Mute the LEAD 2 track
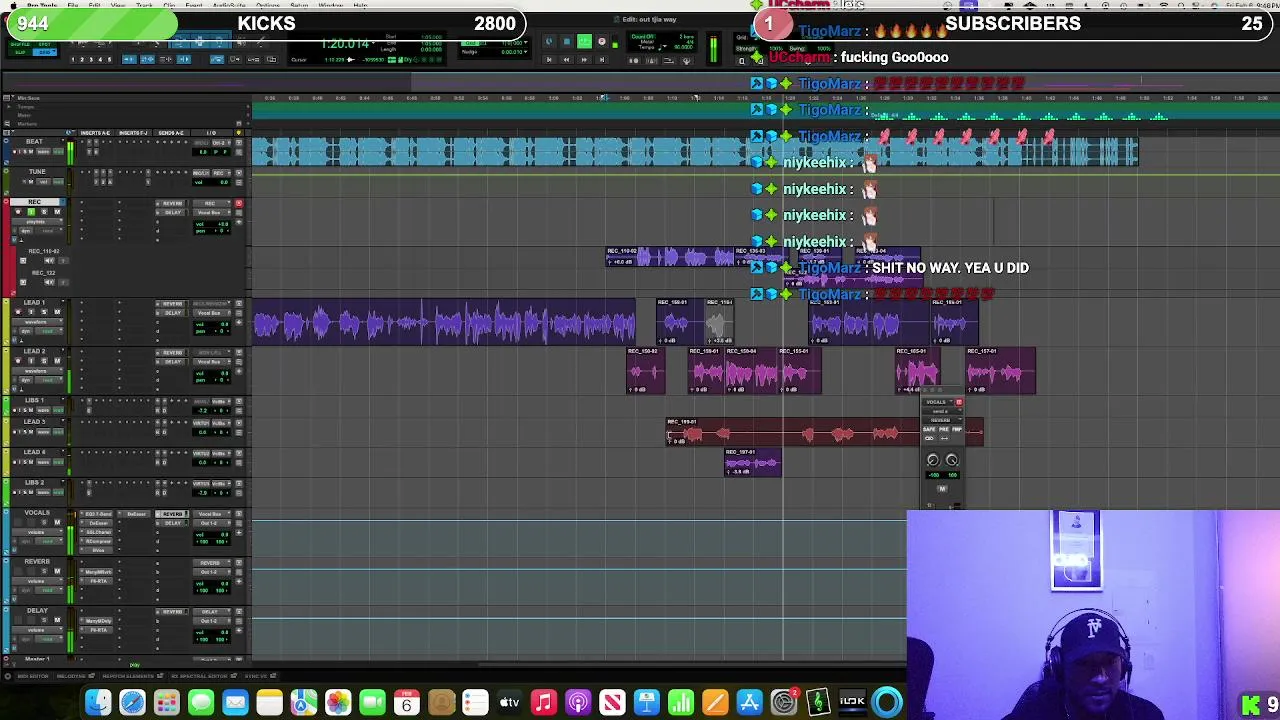Image resolution: width=1280 pixels, height=720 pixels. [57, 361]
